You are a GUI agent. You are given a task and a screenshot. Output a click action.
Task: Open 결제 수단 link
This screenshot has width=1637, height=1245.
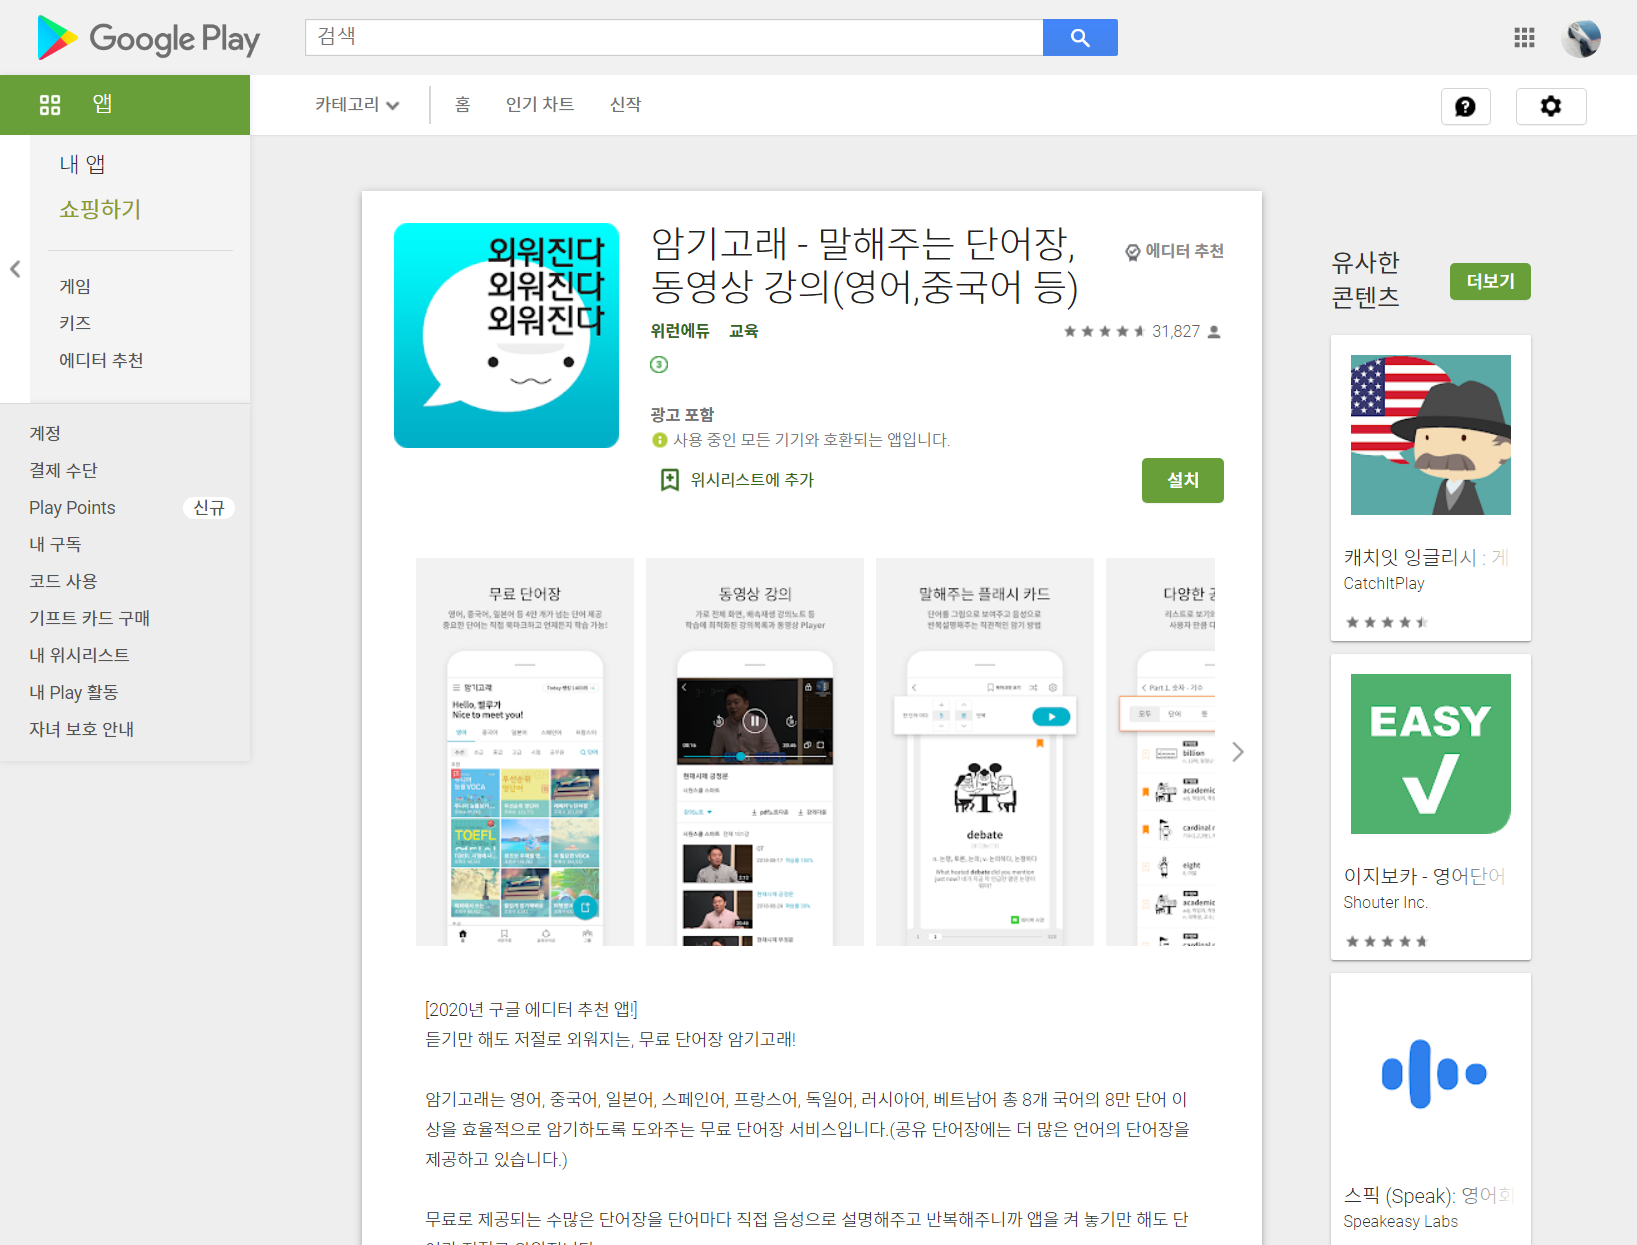point(63,470)
